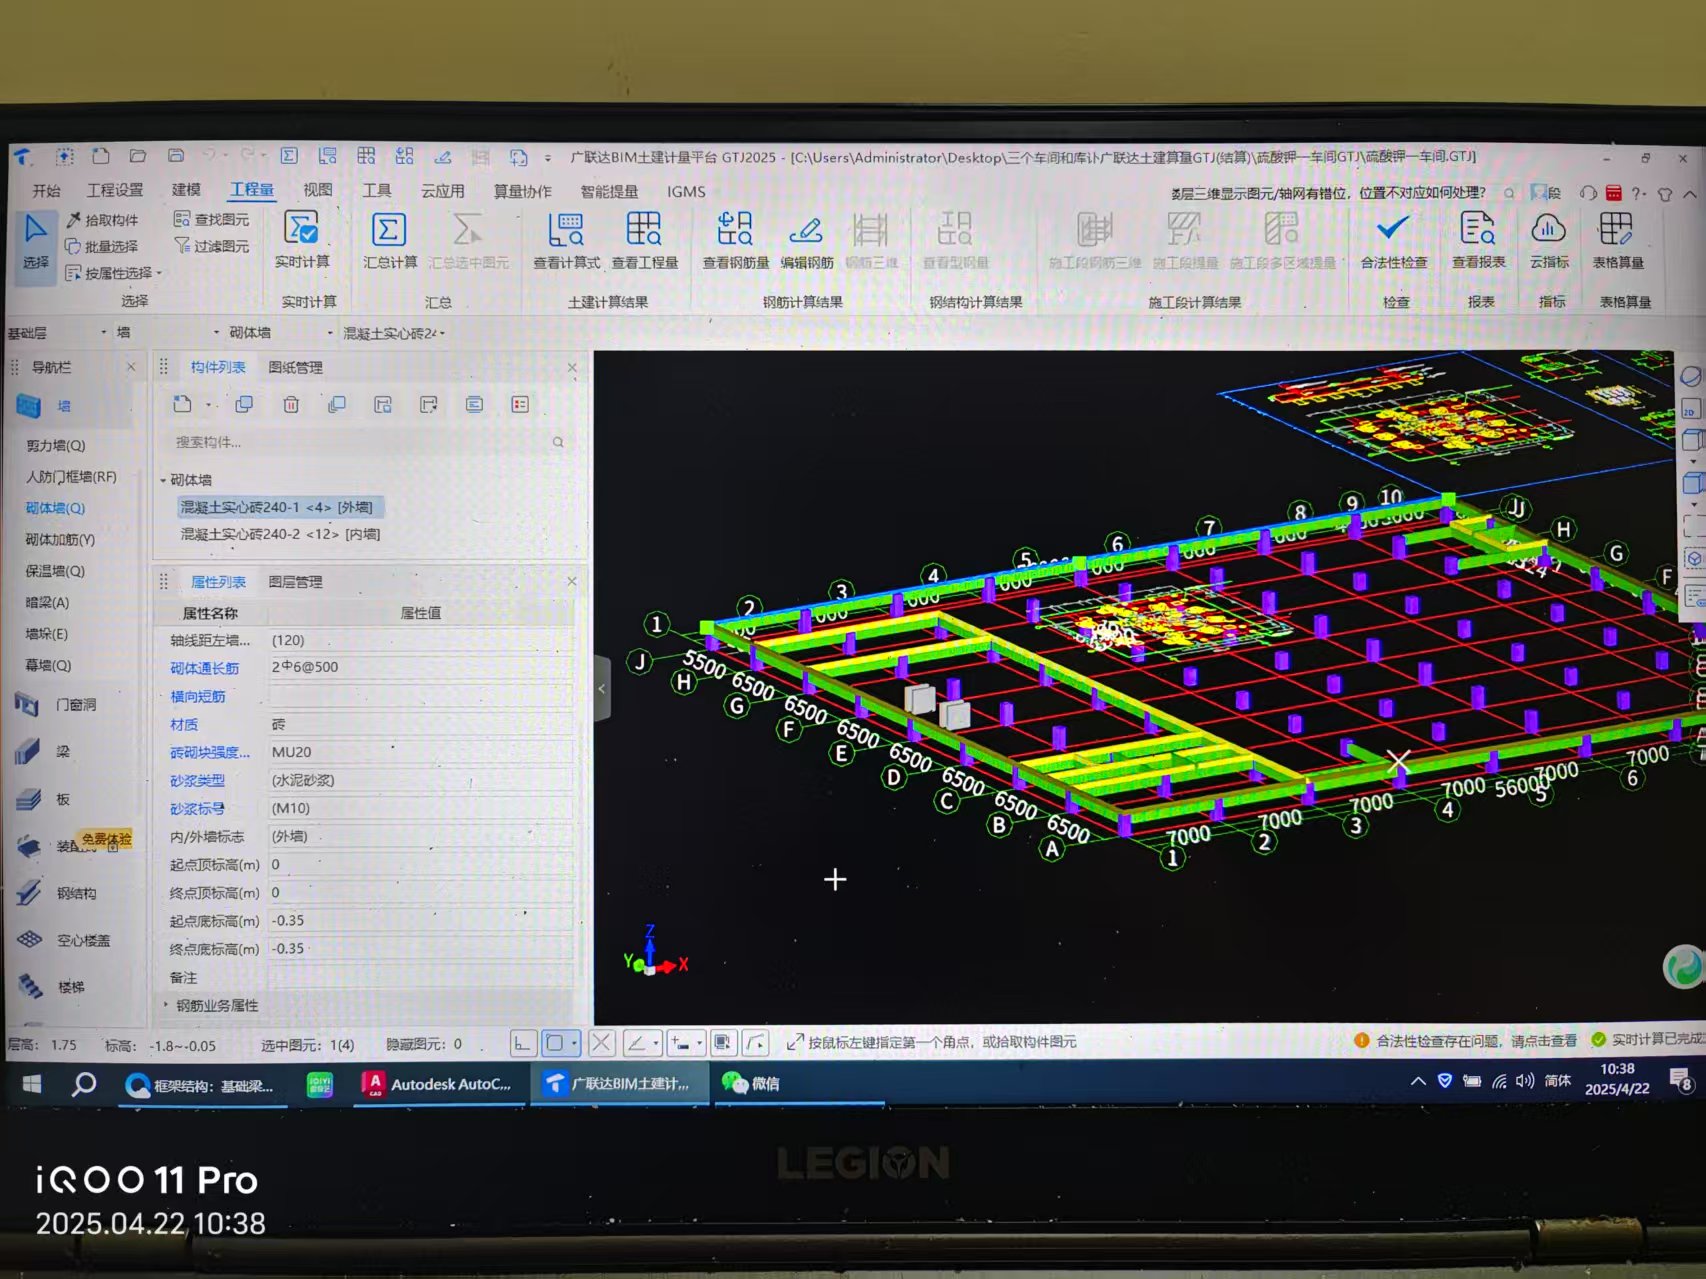Click the 砌体通长筋 value 2Φ6@500

point(420,667)
